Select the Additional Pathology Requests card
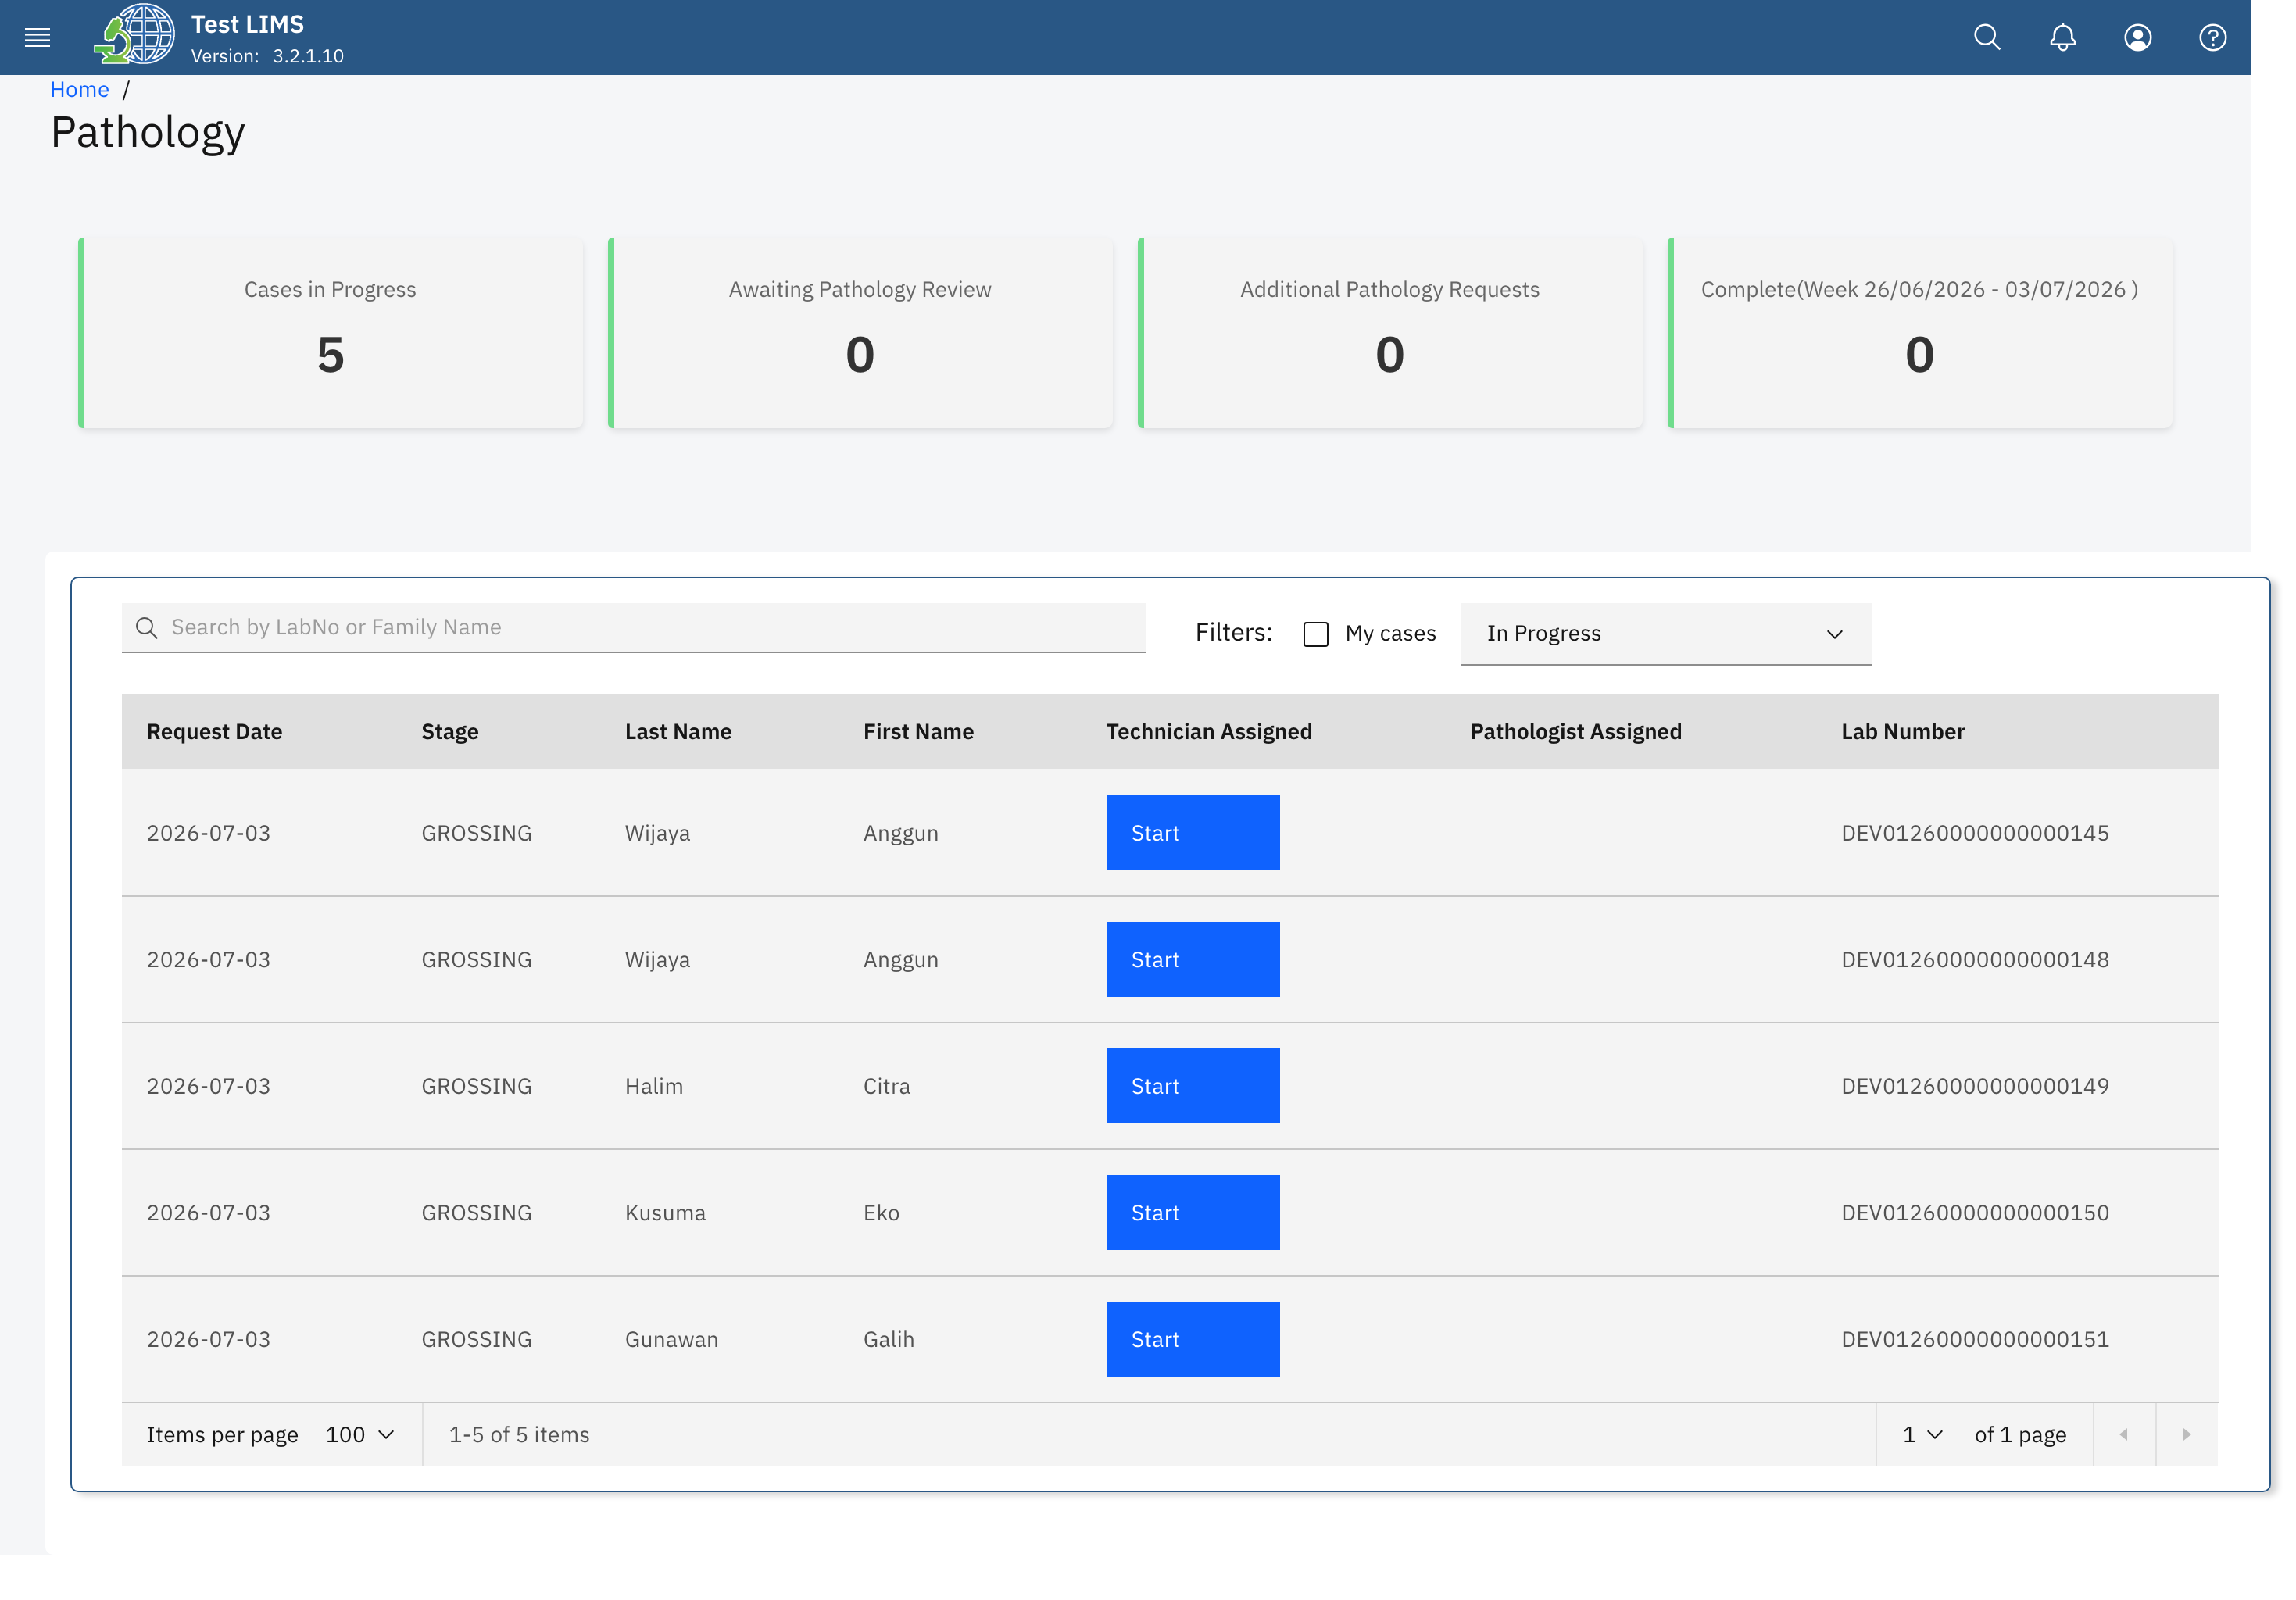The width and height of the screenshot is (2296, 1600). 1390,332
